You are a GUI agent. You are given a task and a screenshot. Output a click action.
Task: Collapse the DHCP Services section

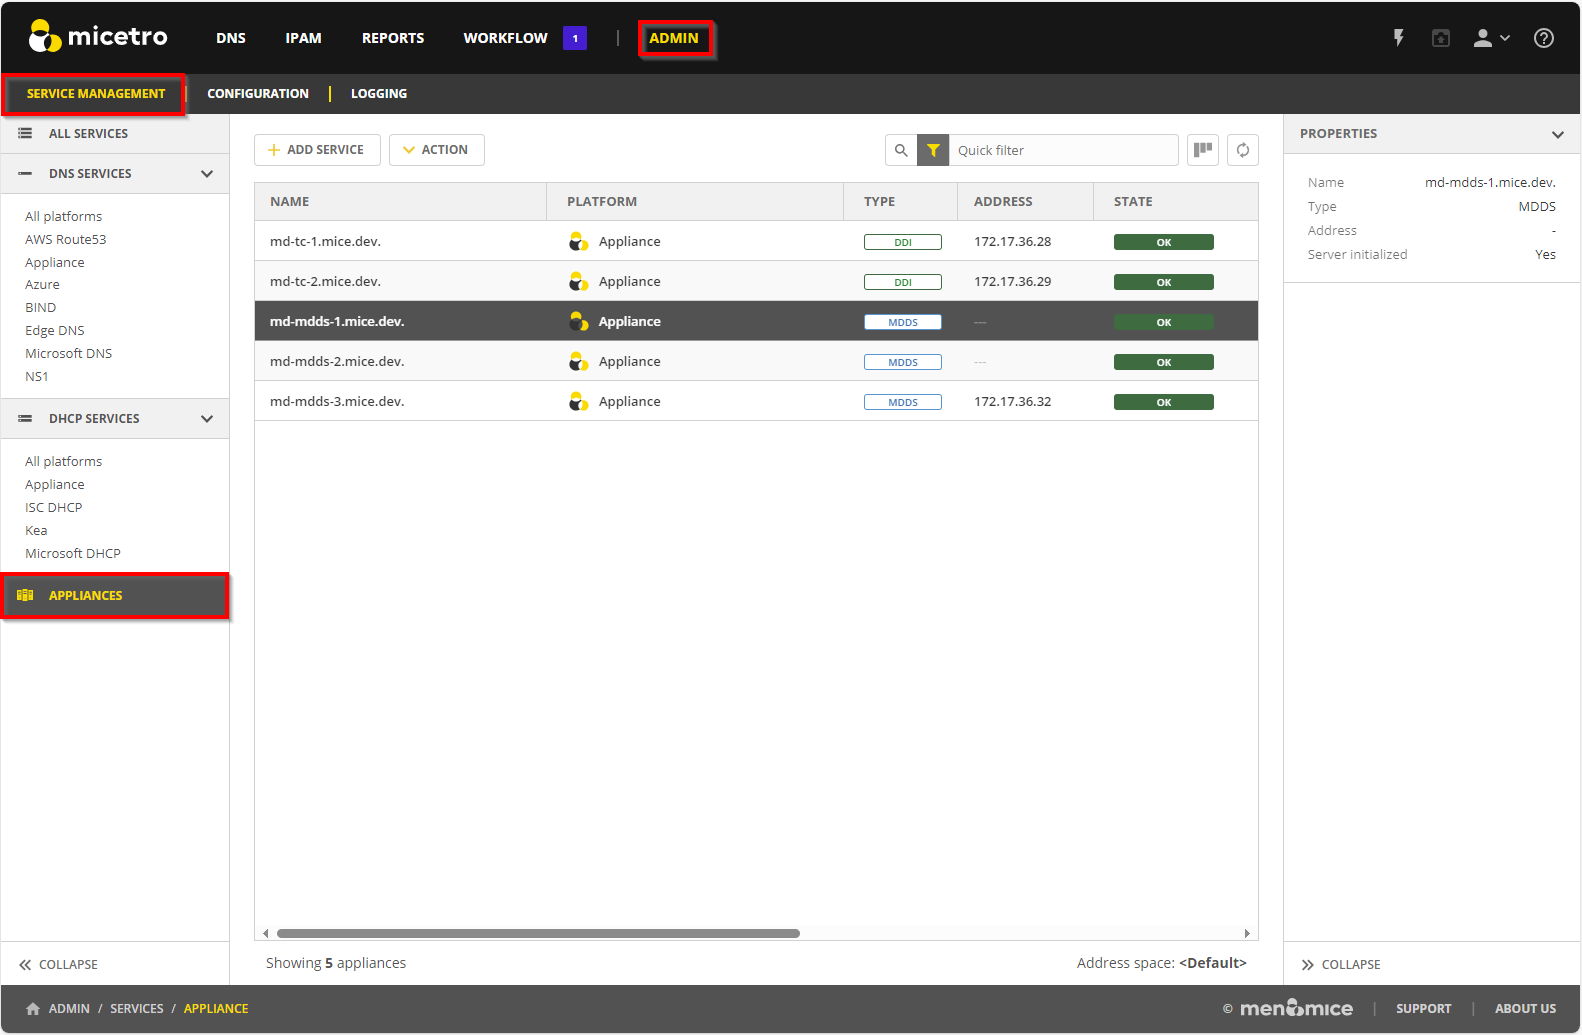(x=207, y=419)
